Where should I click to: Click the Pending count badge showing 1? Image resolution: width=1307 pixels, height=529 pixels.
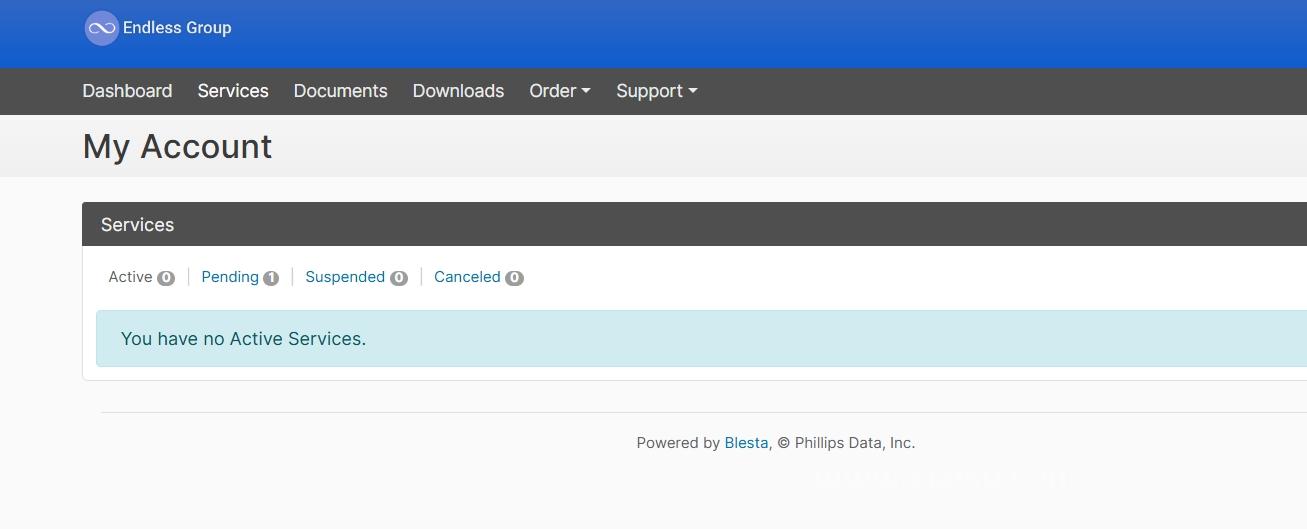pos(271,278)
